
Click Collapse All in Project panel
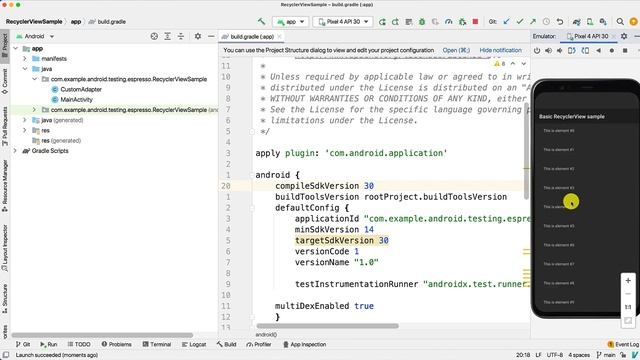[181, 36]
